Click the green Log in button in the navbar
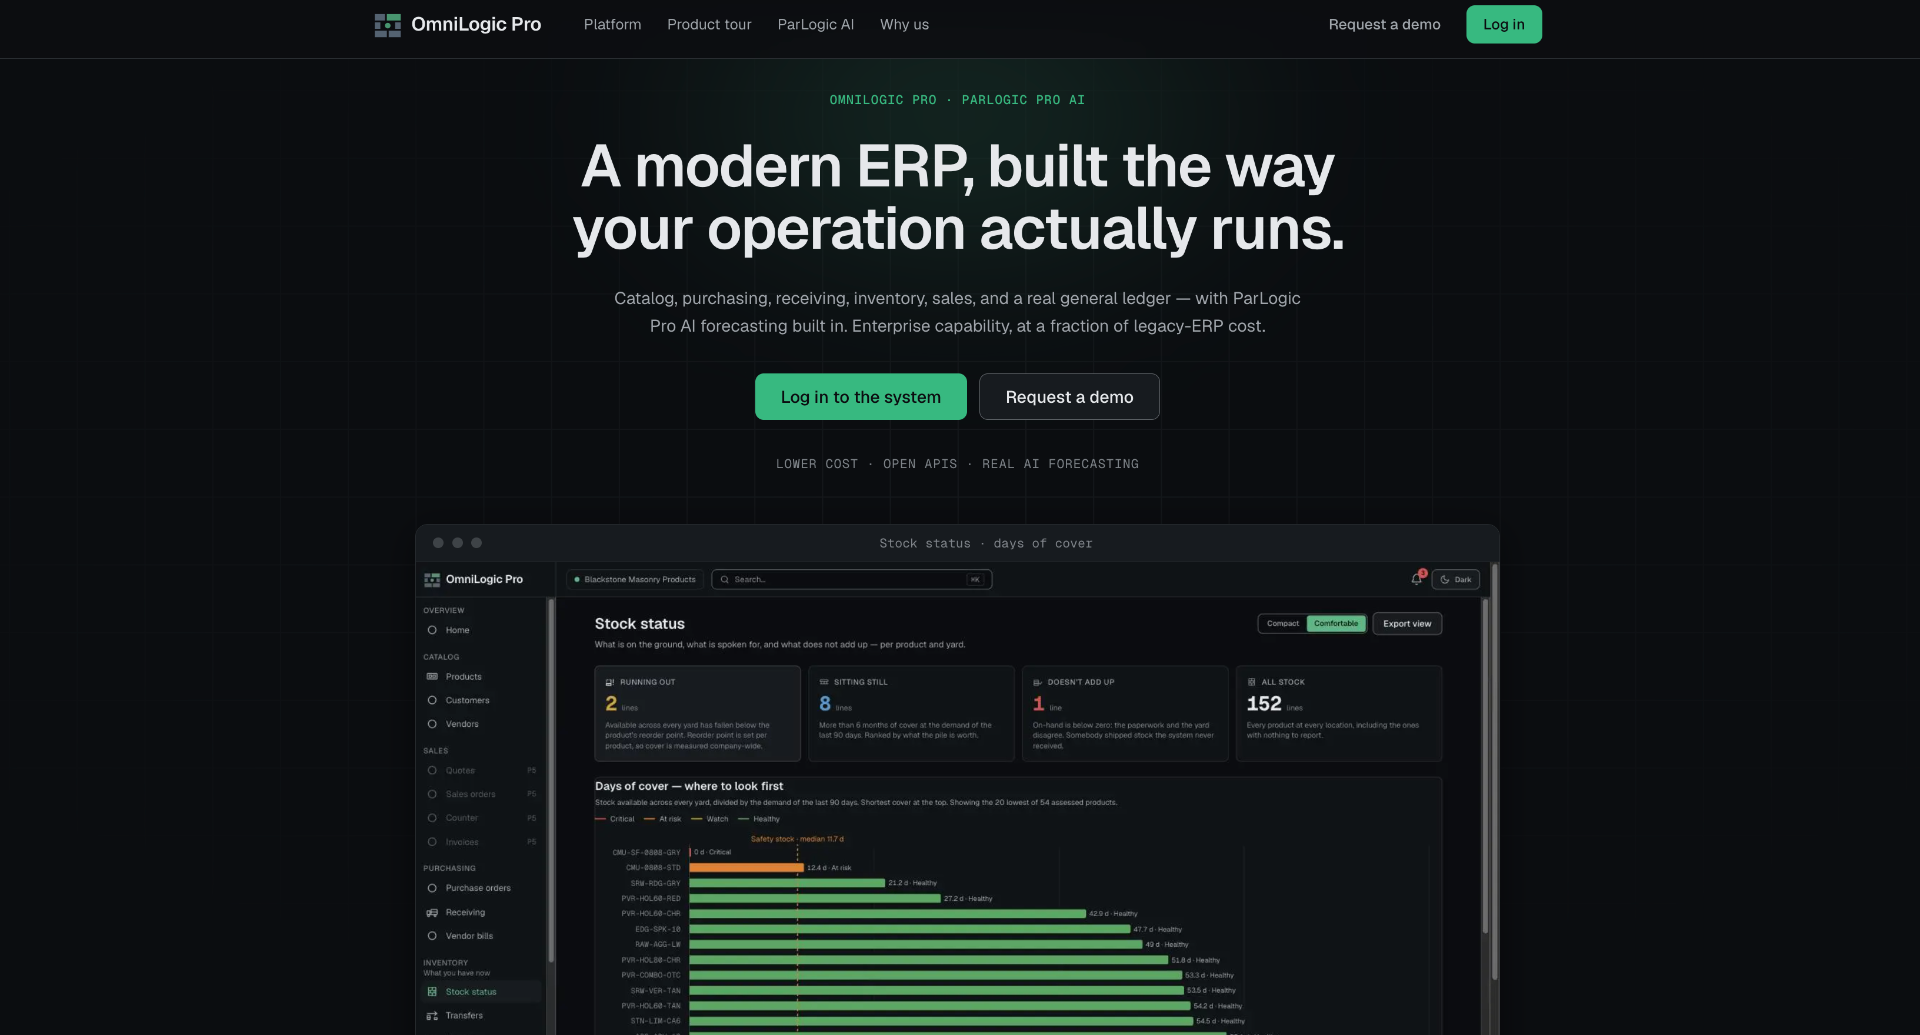 click(x=1504, y=25)
